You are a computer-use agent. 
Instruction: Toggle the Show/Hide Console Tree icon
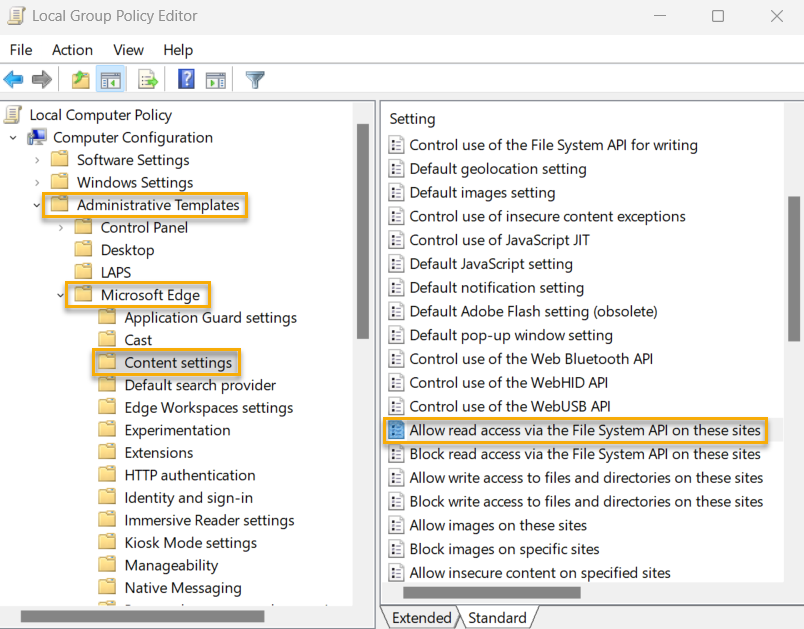[x=111, y=79]
